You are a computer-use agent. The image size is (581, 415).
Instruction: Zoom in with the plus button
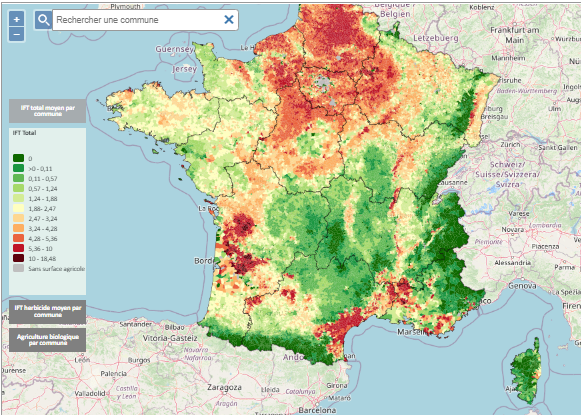point(17,19)
